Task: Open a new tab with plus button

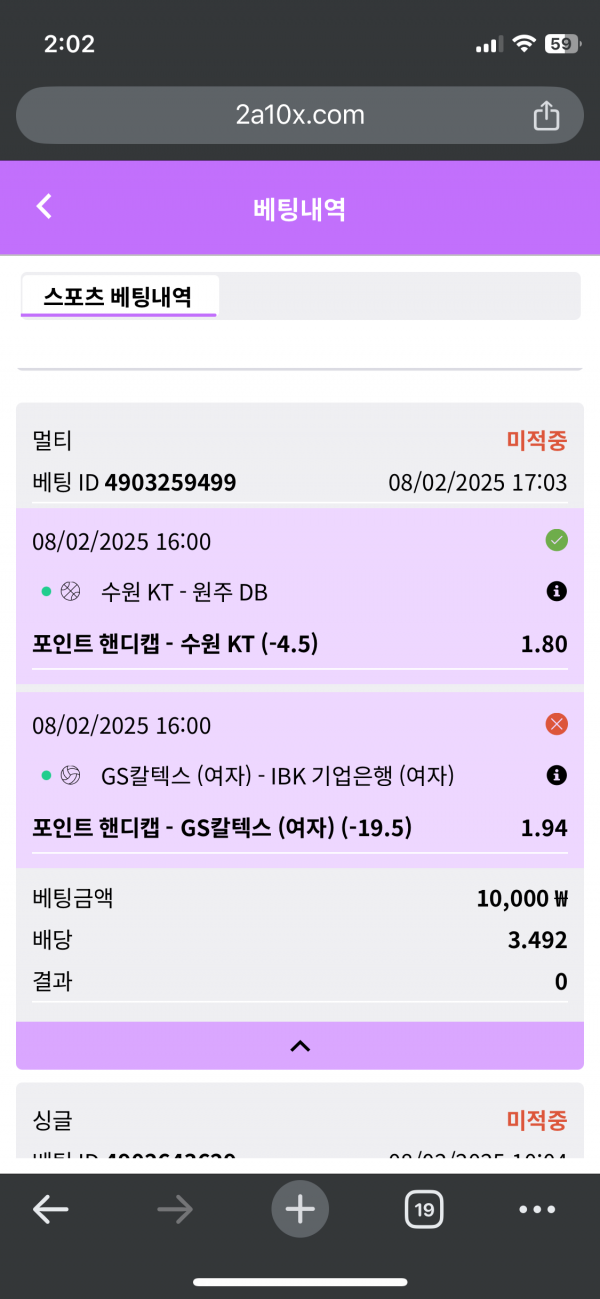Action: (x=300, y=1210)
